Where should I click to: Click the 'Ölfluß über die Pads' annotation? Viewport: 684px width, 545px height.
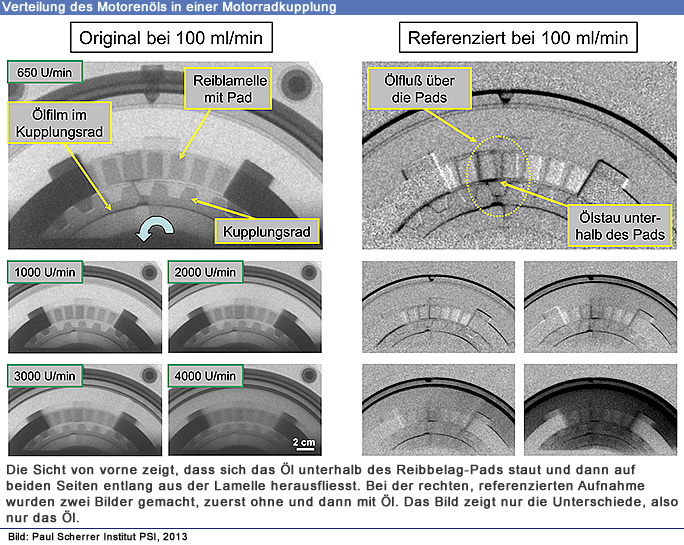click(x=419, y=89)
